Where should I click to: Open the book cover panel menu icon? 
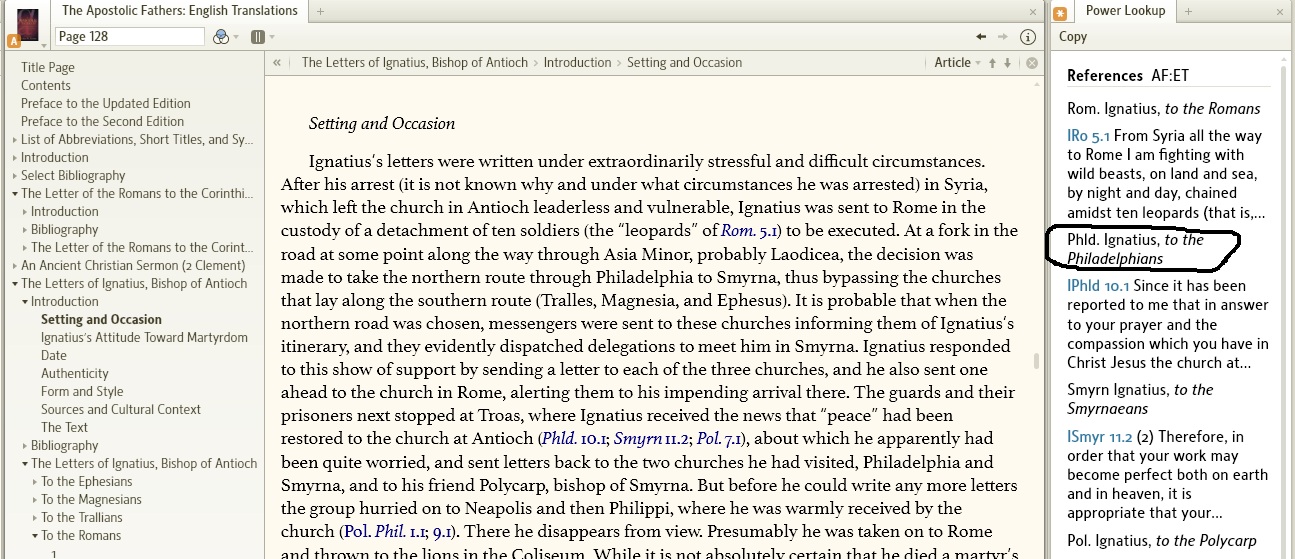point(27,25)
